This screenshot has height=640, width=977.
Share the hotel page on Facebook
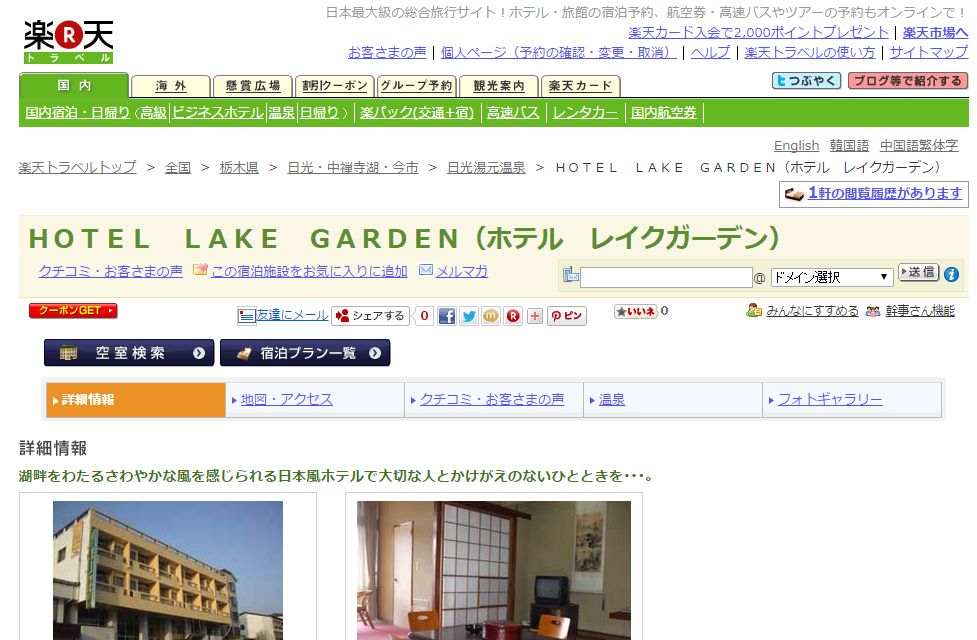447,316
